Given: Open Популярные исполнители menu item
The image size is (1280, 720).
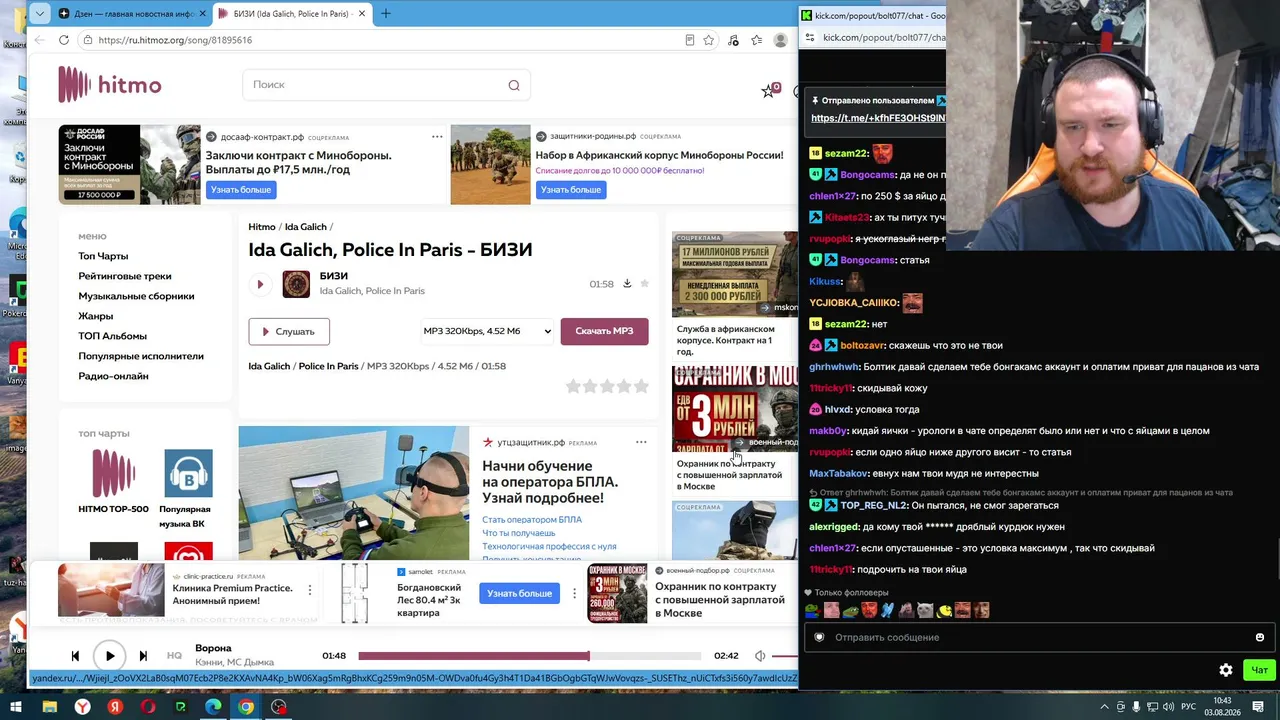Looking at the screenshot, I should (141, 356).
